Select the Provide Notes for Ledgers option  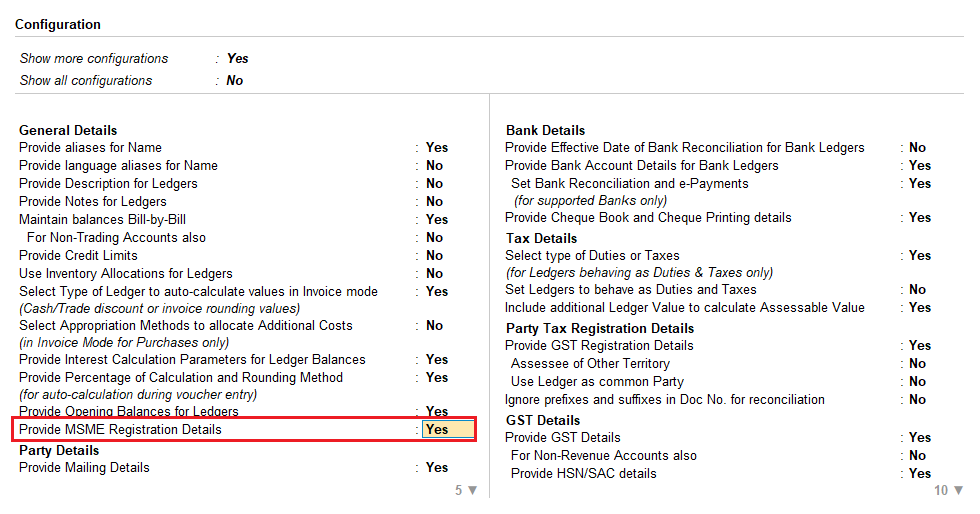tap(92, 201)
